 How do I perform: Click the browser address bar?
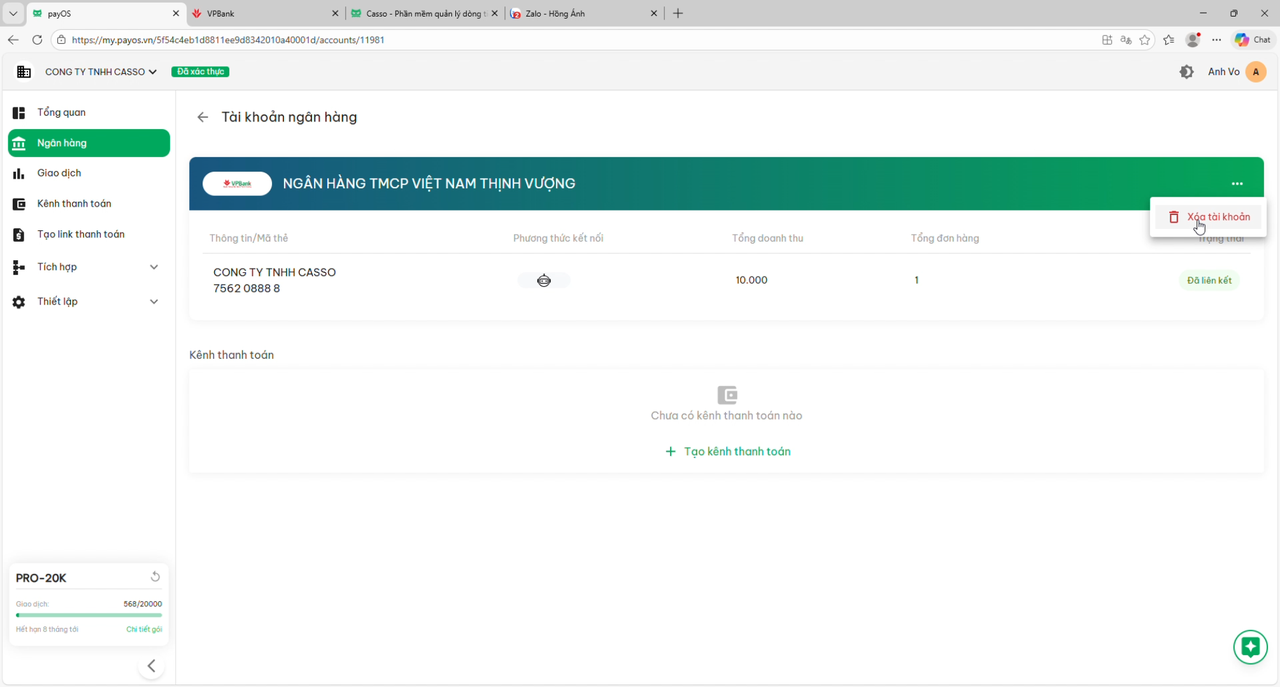pos(400,39)
